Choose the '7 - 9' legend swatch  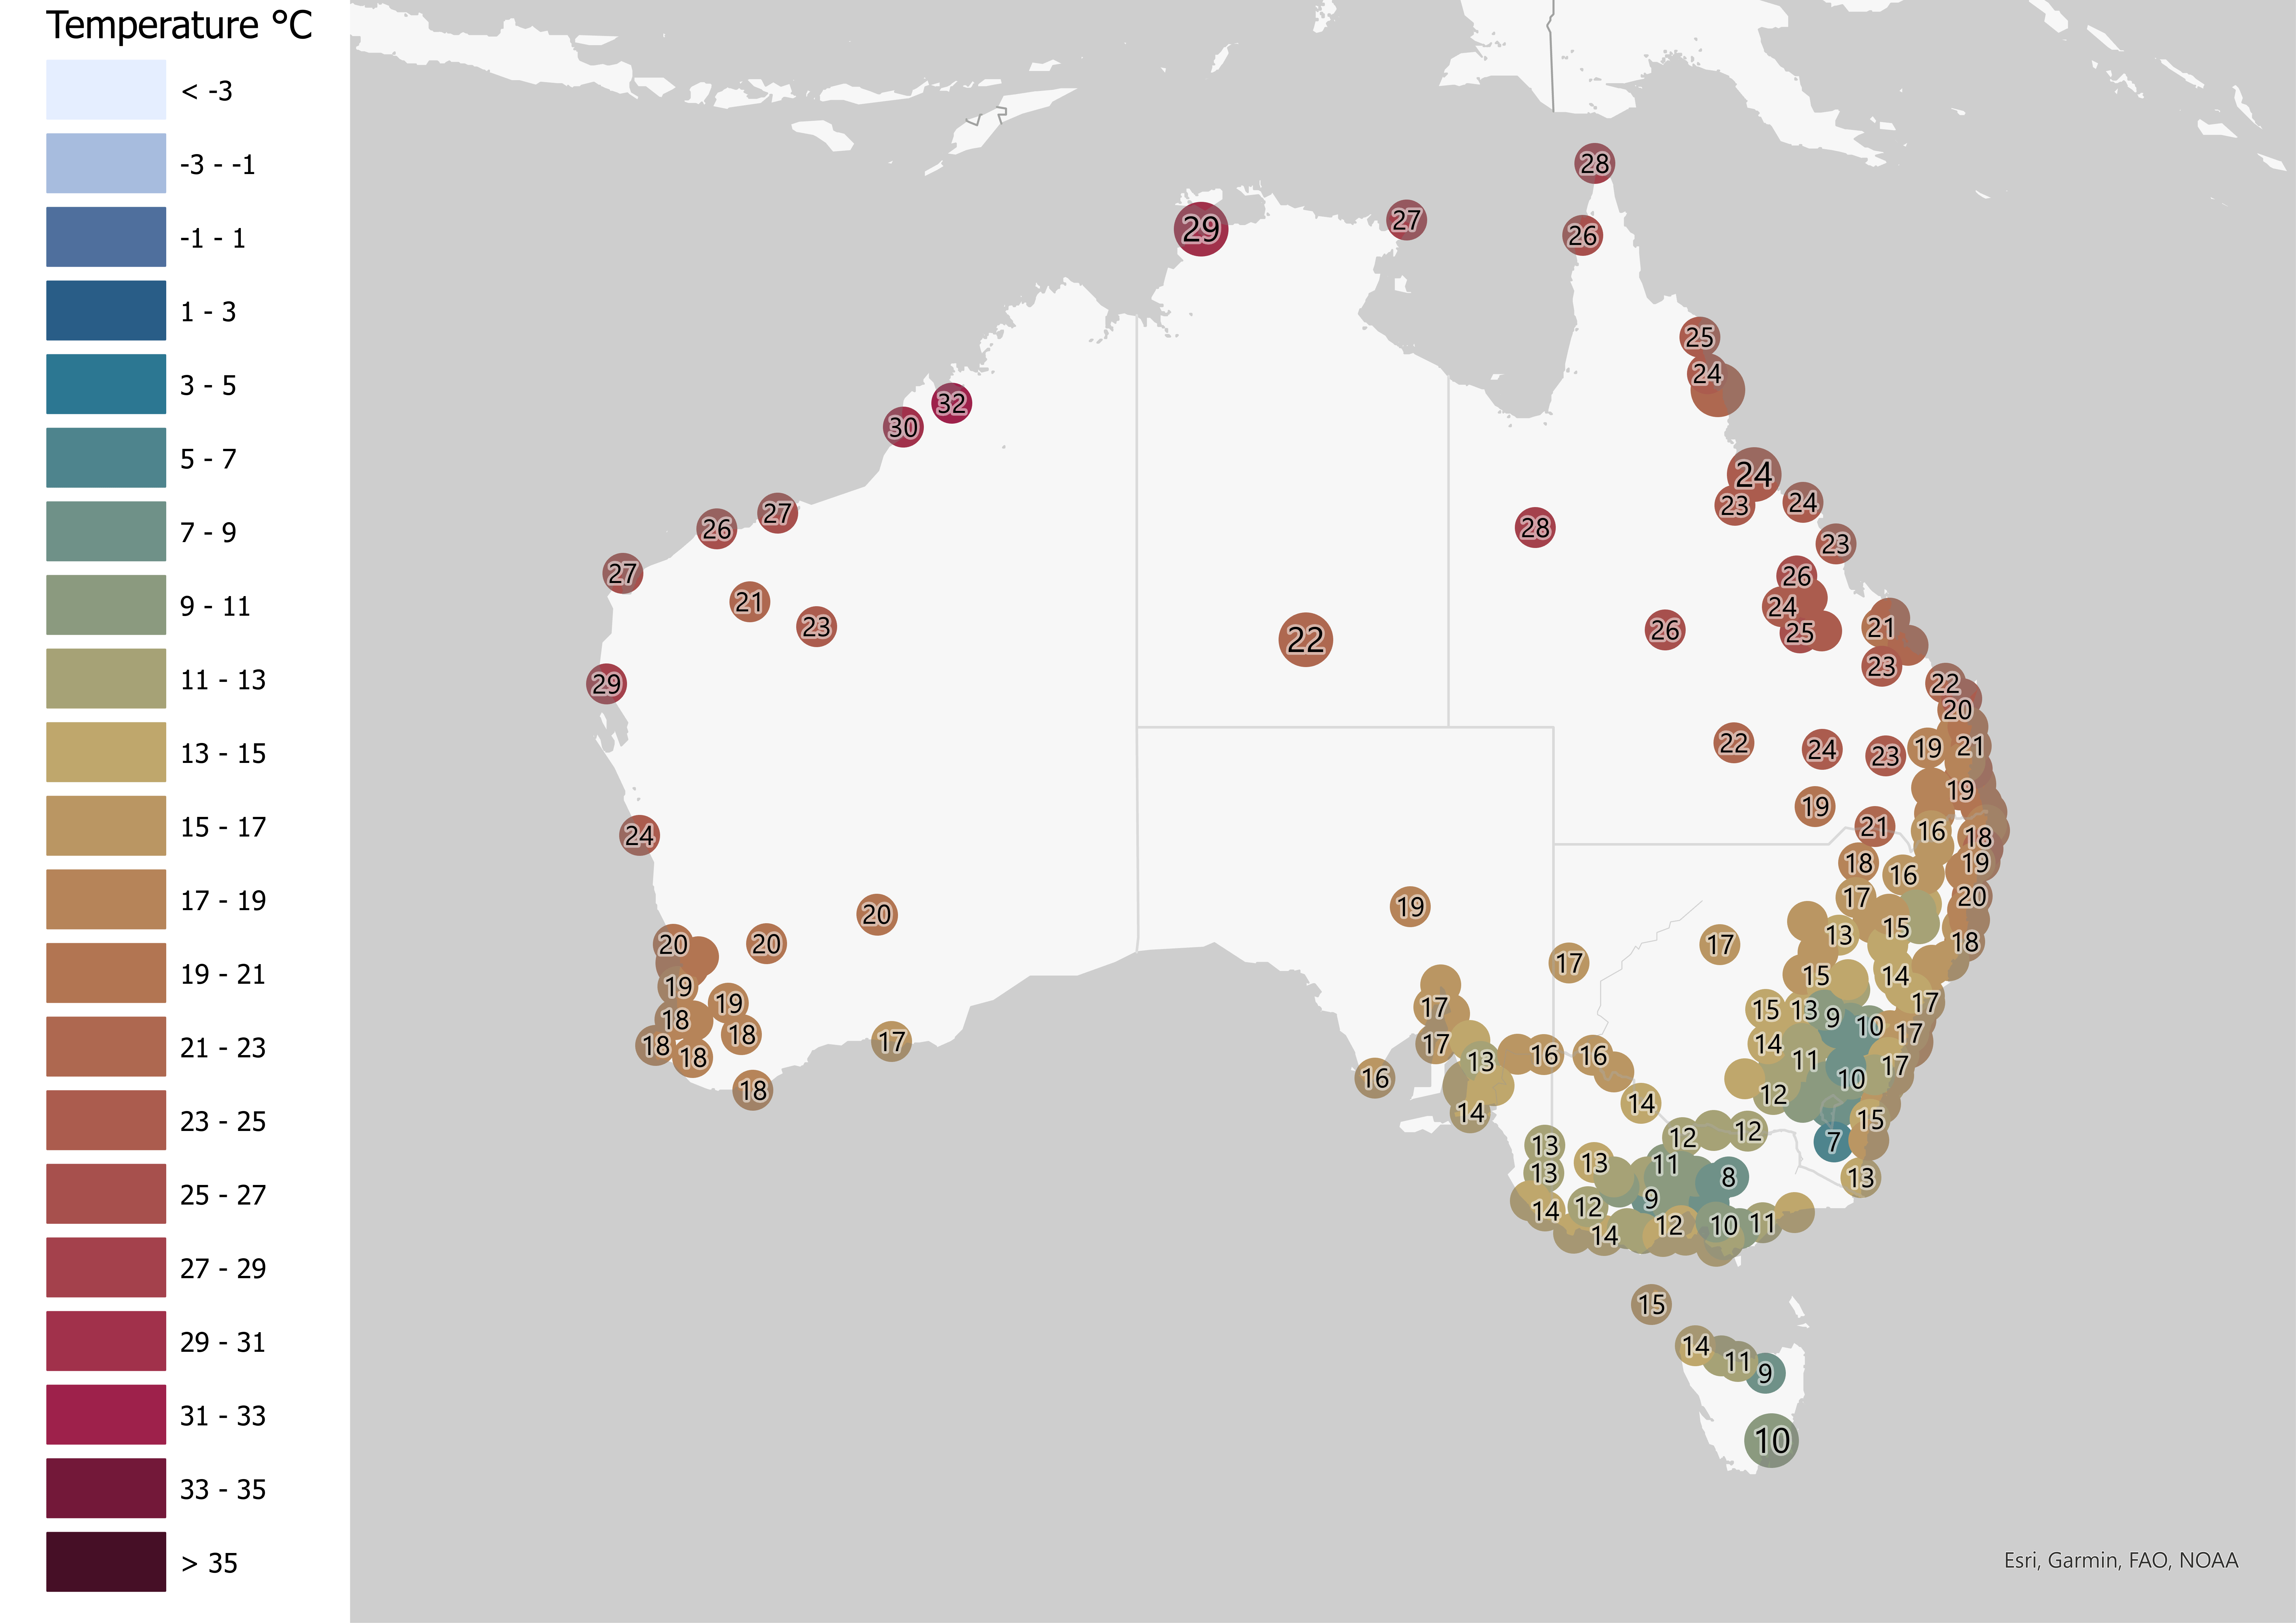pos(106,531)
